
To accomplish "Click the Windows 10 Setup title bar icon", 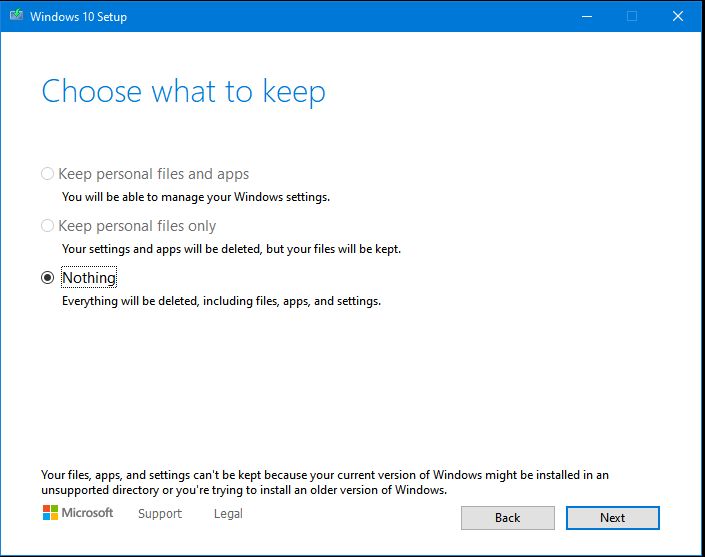I will click(16, 16).
